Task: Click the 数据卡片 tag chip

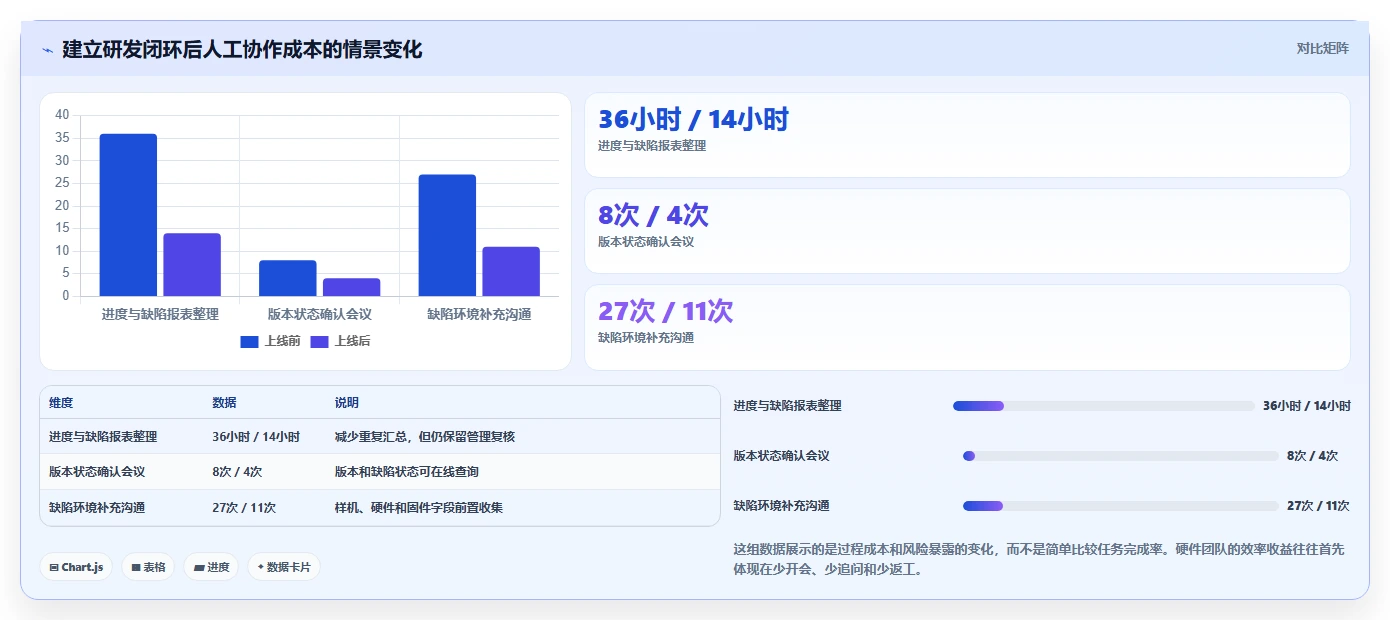Action: click(284, 567)
